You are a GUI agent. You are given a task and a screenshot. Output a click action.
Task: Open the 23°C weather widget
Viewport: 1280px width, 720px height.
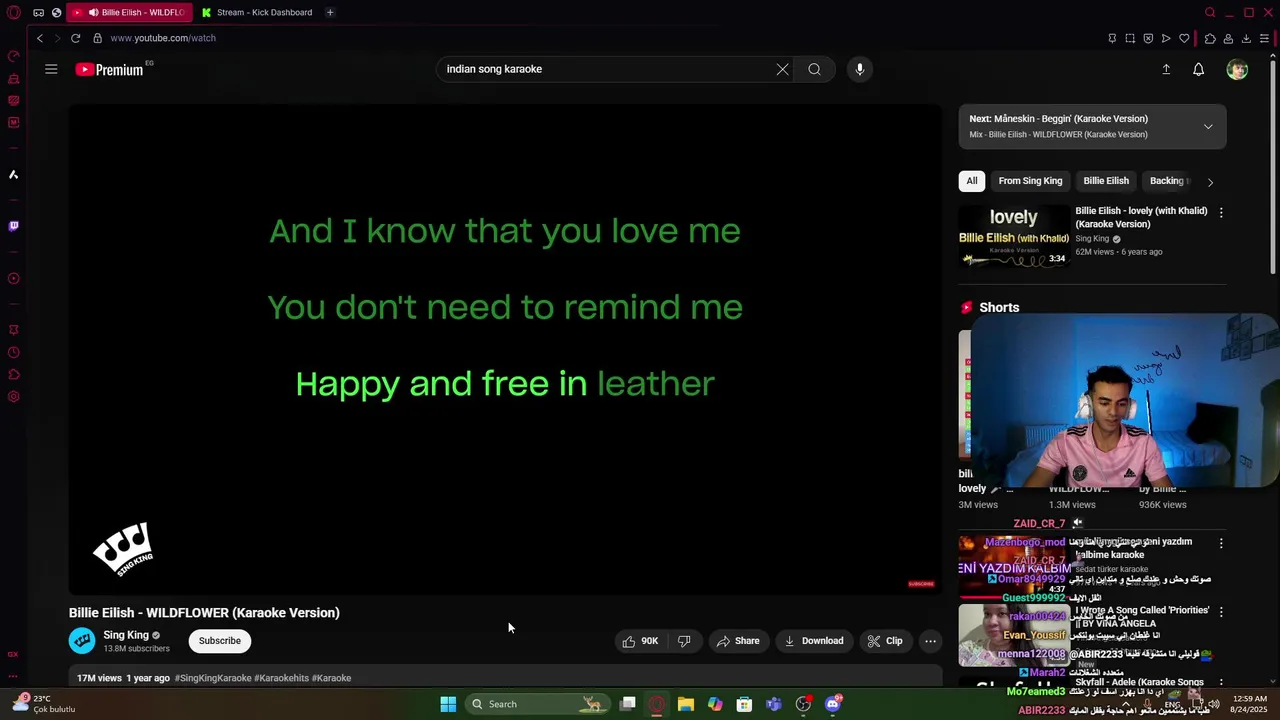click(45, 704)
